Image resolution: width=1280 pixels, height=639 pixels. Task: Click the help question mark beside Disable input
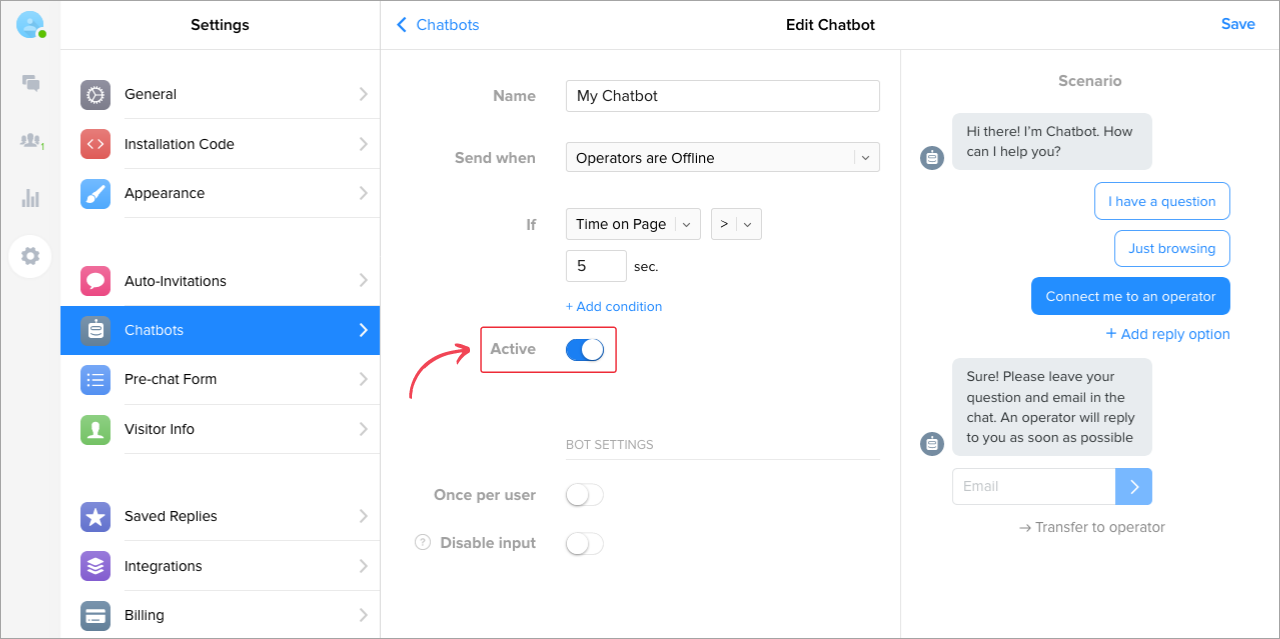coord(423,543)
